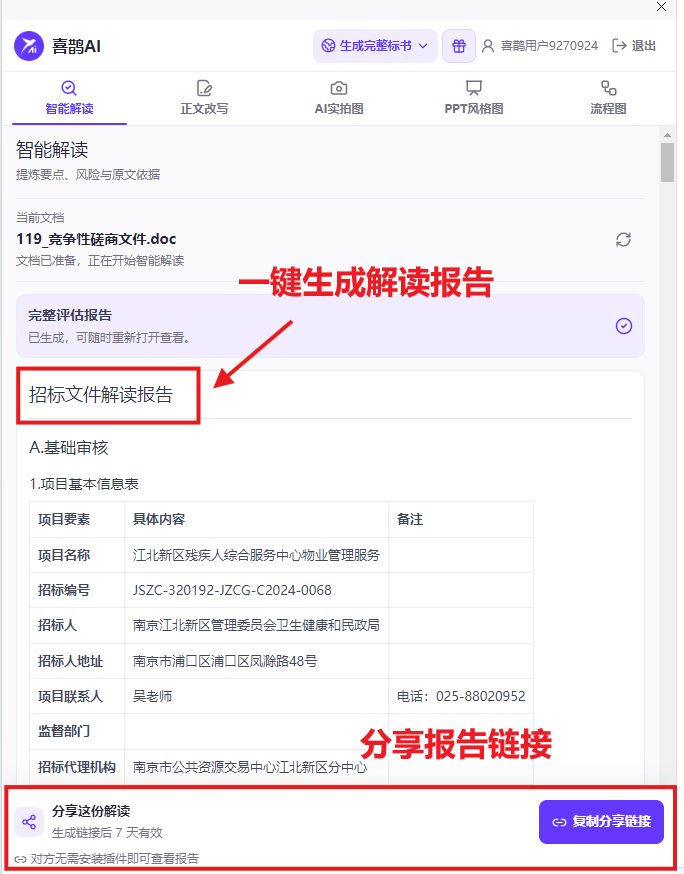Switch to the AI实拍图 tab
Image resolution: width=684 pixels, height=874 pixels.
[x=339, y=98]
